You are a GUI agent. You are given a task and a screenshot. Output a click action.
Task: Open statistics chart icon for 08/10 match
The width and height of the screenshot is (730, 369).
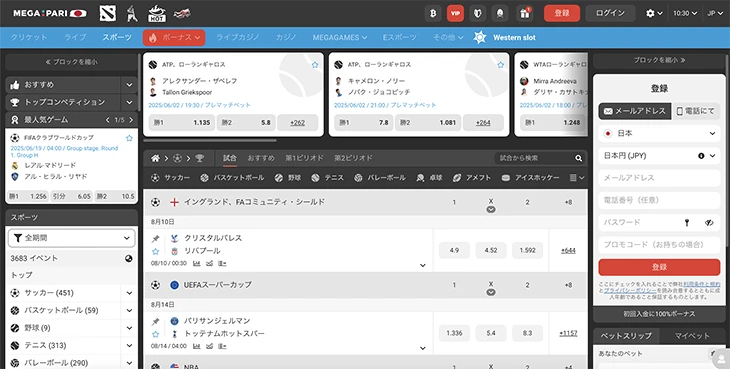point(196,263)
